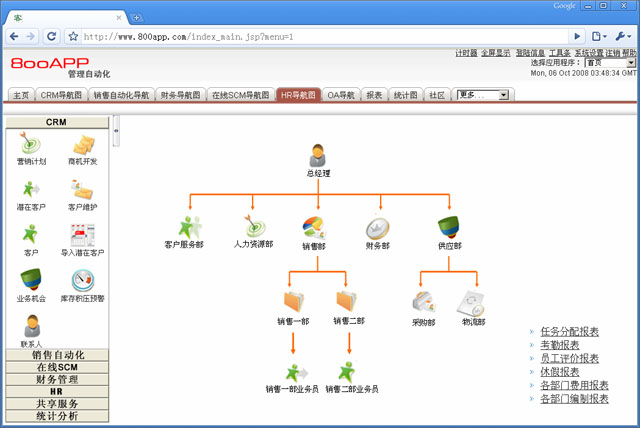Click the 总经理 person icon
Screen dimensions: 640x428
317,155
